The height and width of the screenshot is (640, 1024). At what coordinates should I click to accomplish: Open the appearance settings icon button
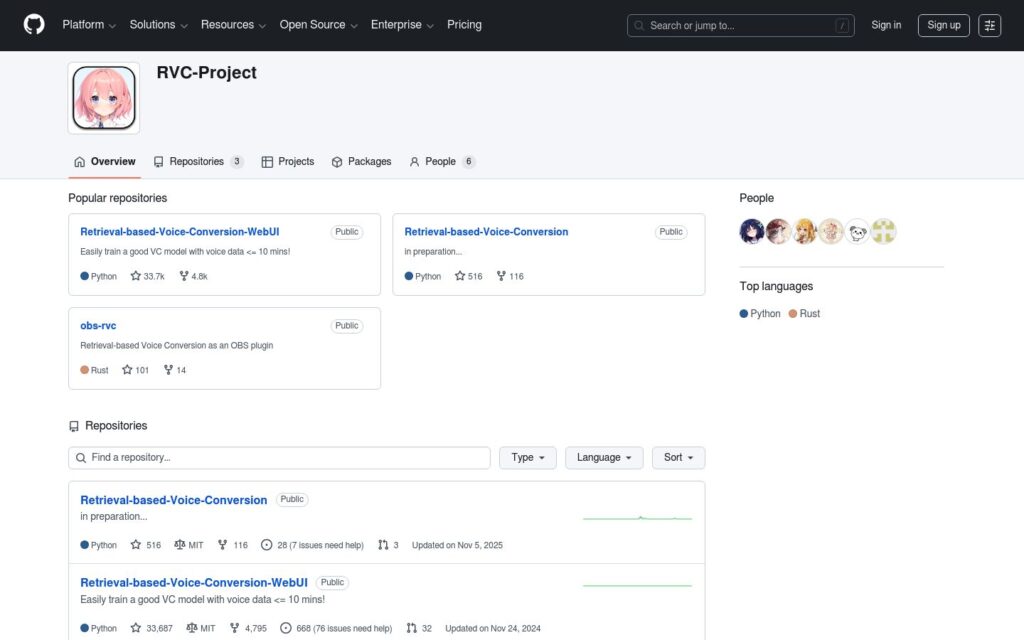[989, 25]
